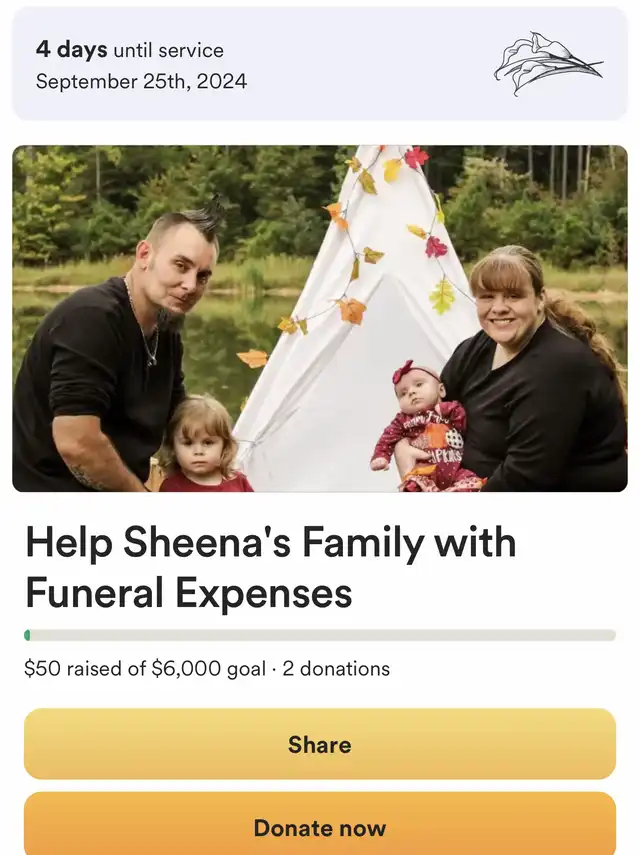Click the green filled progress indicator
The image size is (640, 855).
[x=27, y=635]
